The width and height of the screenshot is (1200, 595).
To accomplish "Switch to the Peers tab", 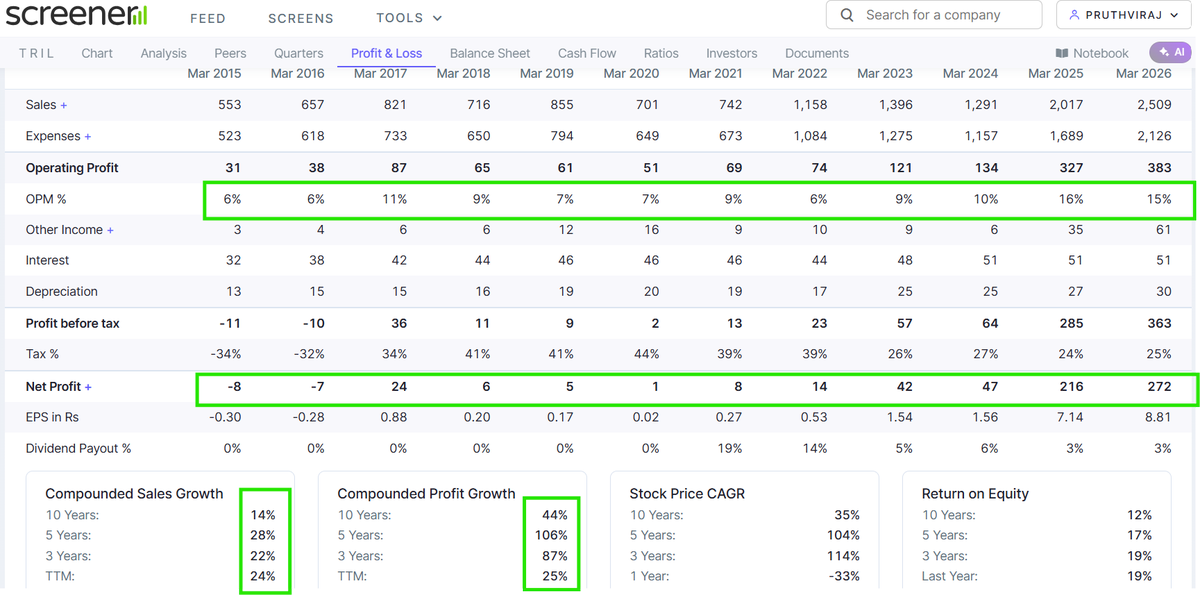I will pos(230,53).
